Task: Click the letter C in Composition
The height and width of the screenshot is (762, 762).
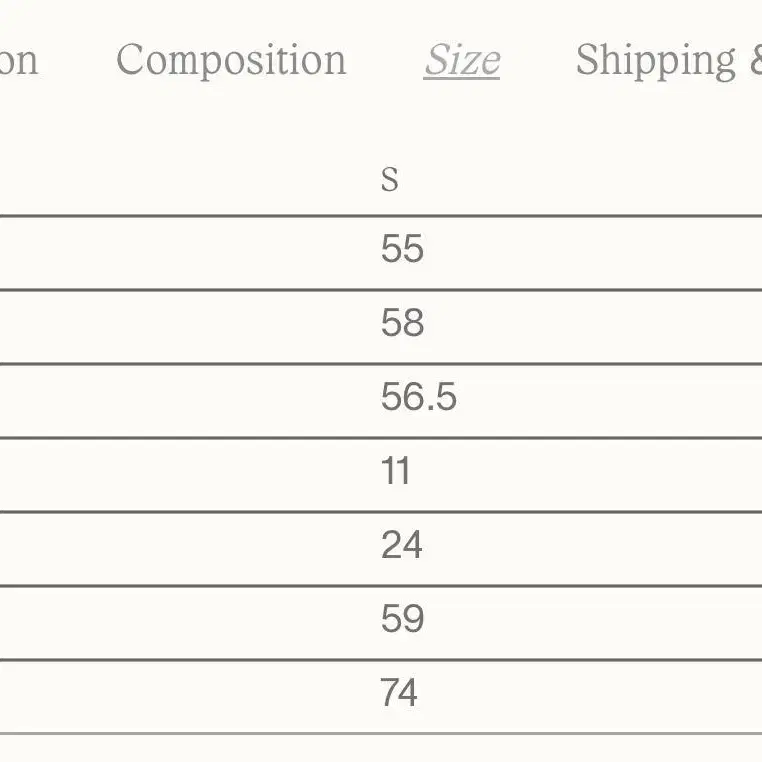Action: [130, 59]
